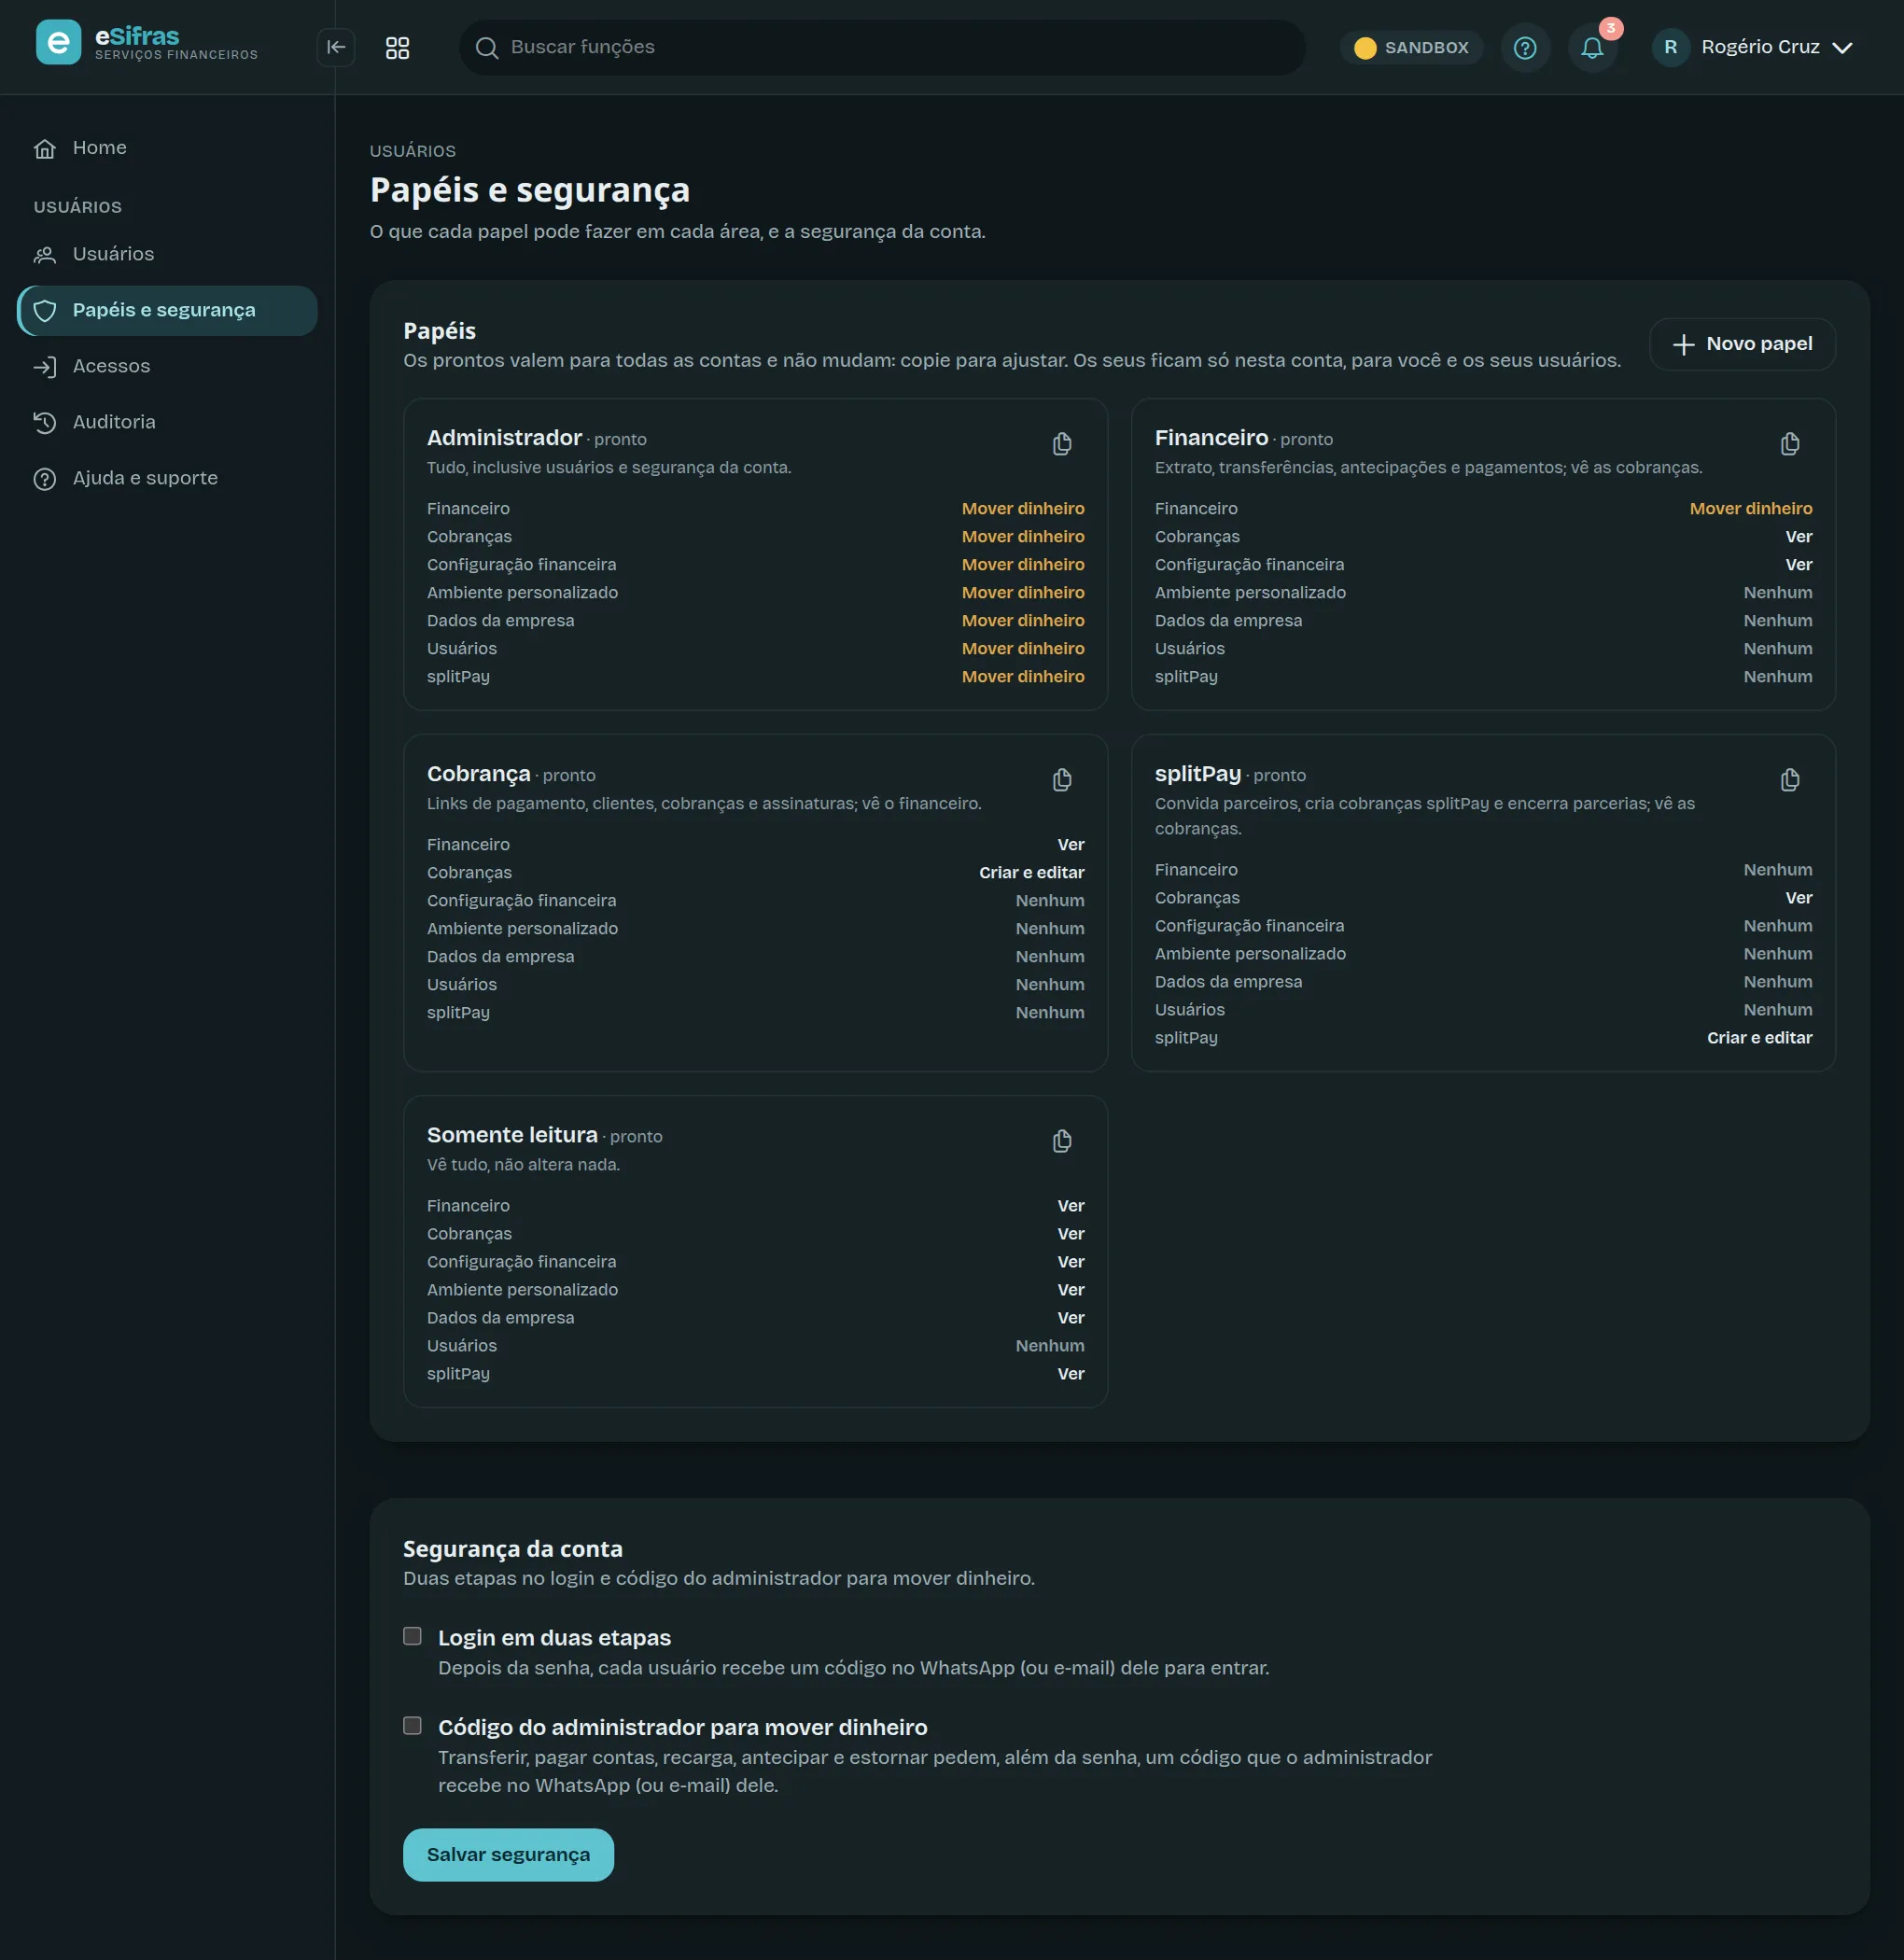The width and height of the screenshot is (1904, 1960).
Task: Click Salvar segurança button
Action: 508,1854
